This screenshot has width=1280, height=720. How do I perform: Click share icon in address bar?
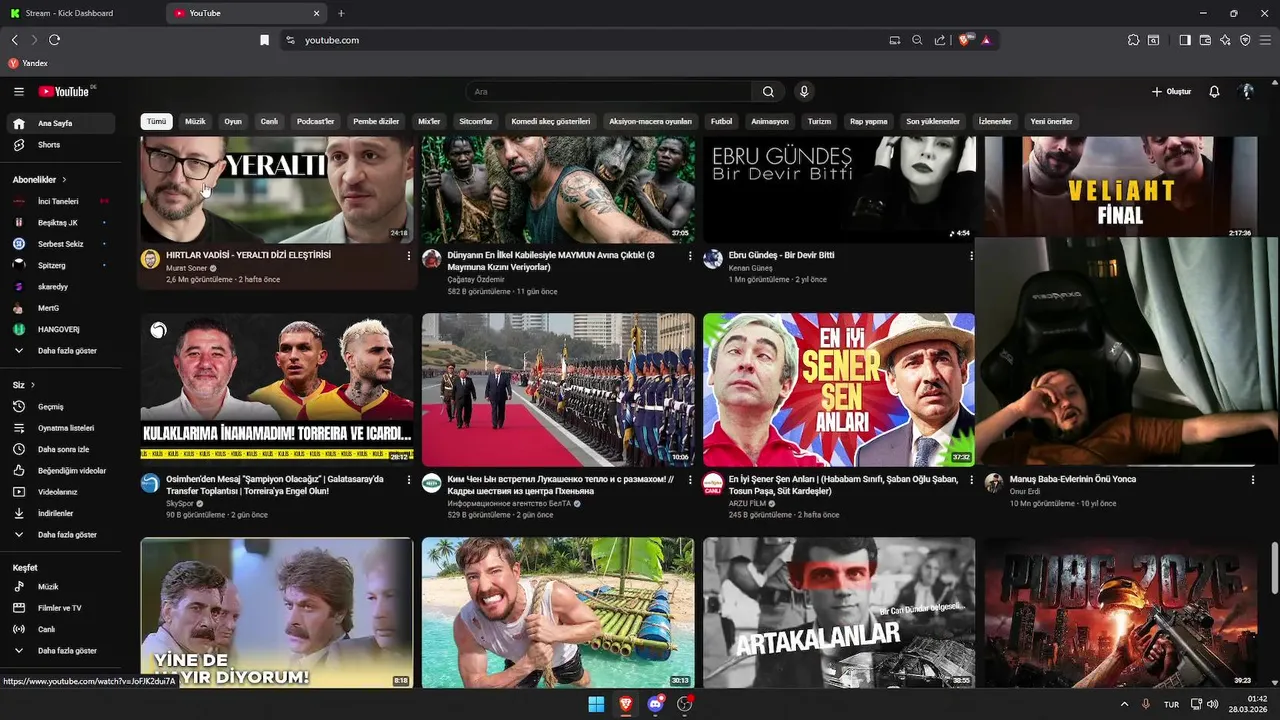pos(939,40)
